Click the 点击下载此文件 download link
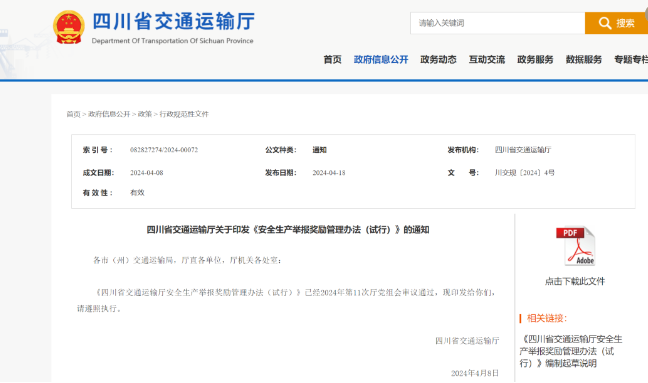648x383 pixels. click(575, 281)
